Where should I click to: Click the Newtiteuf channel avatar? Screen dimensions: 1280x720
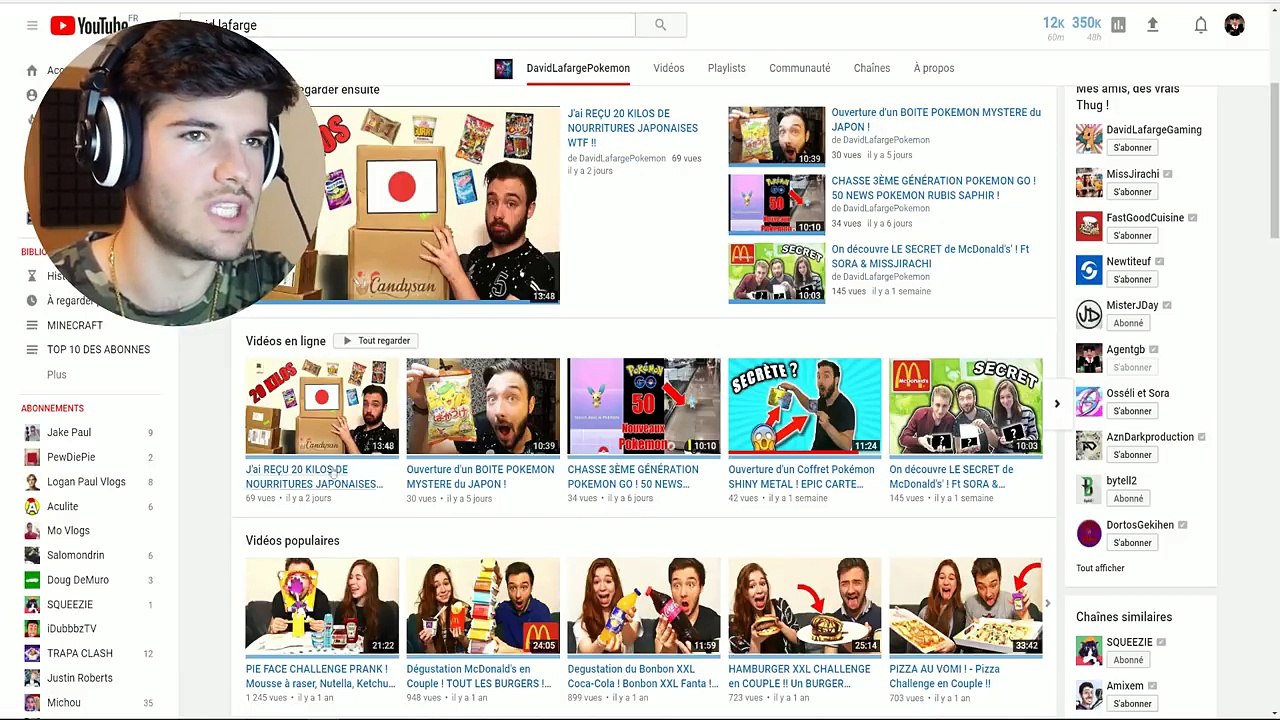coord(1089,270)
